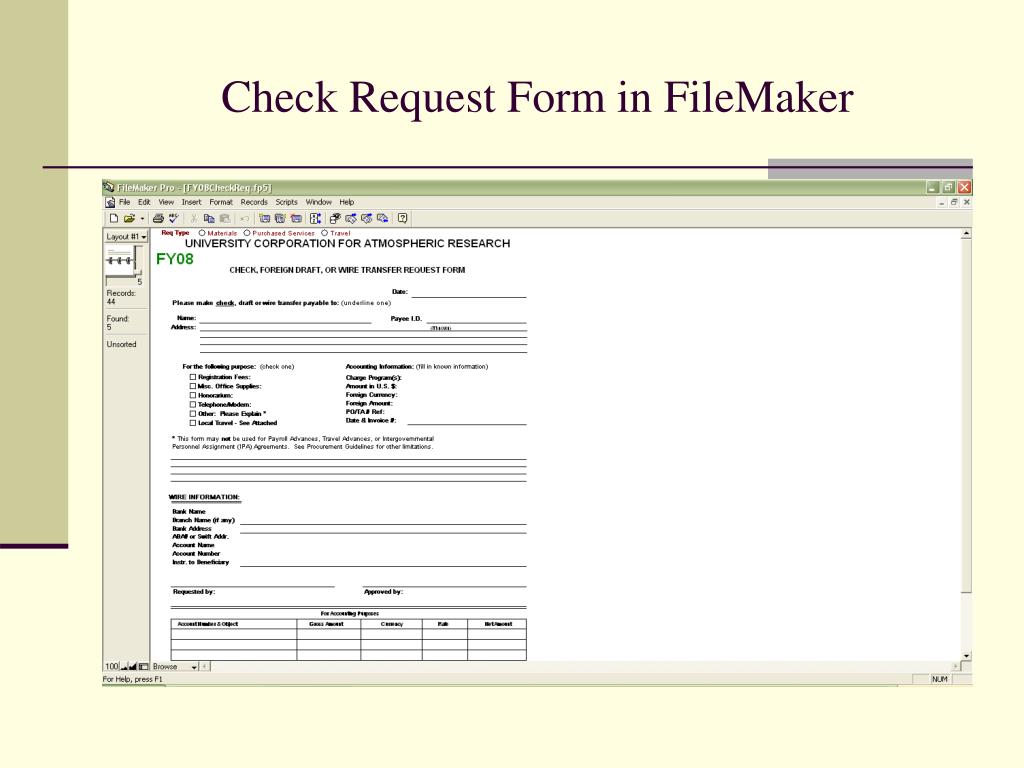The height and width of the screenshot is (768, 1024).
Task: Expand the arrow beside the Open icon
Action: (142, 219)
